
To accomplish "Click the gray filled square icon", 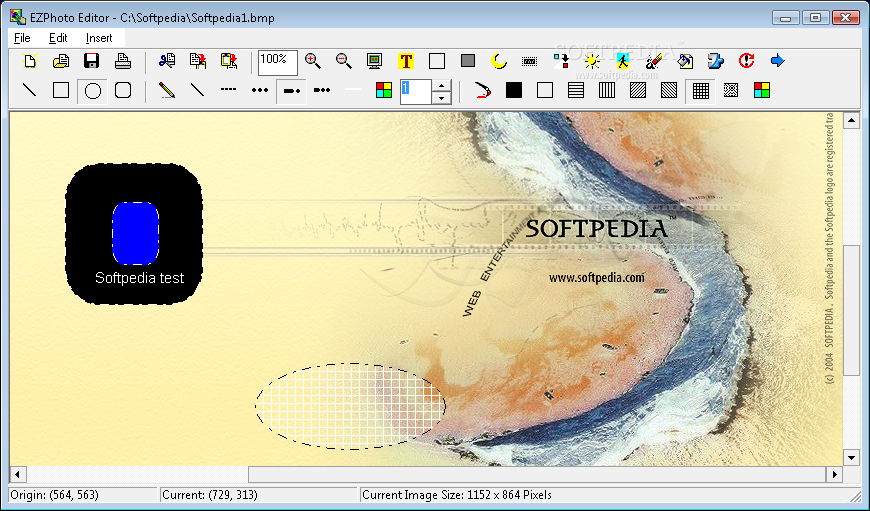I will point(468,61).
